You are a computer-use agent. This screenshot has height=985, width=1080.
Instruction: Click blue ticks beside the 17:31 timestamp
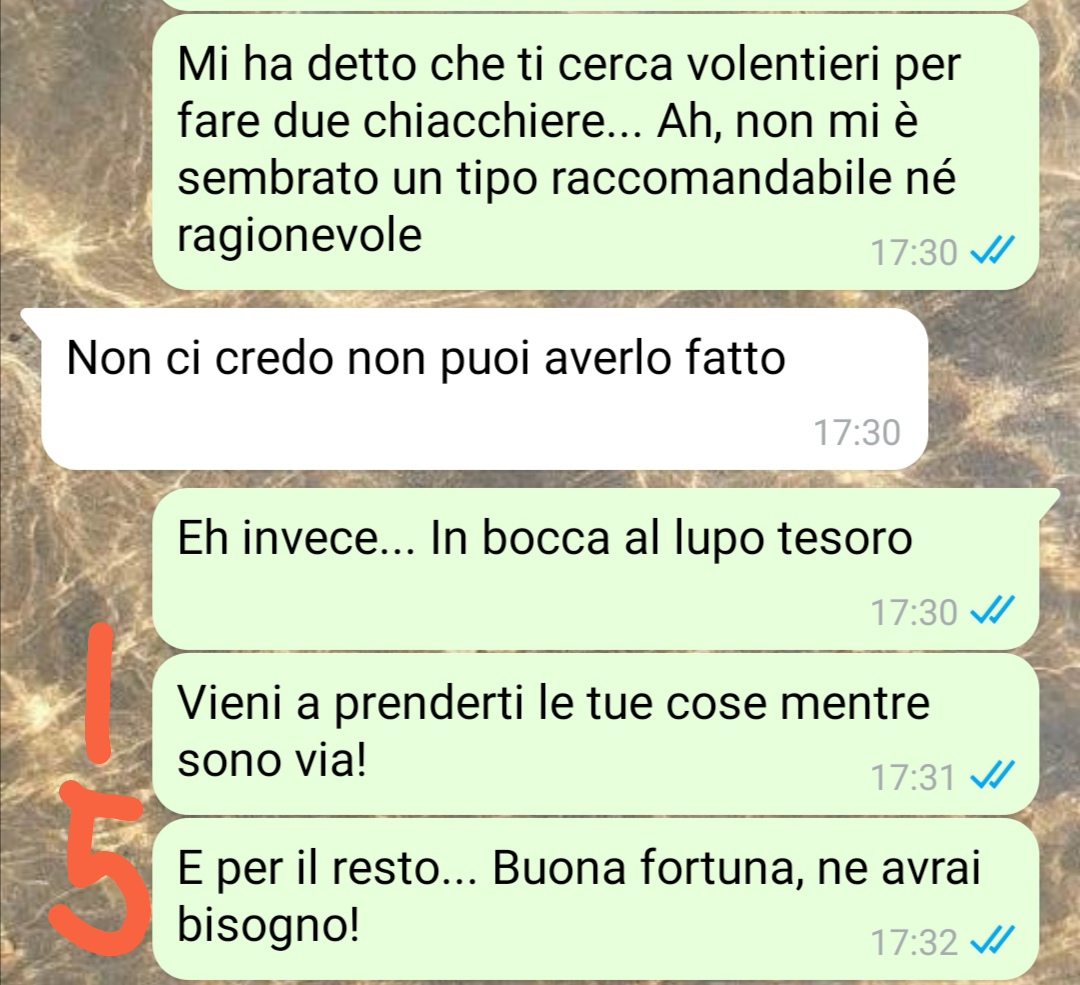point(993,777)
